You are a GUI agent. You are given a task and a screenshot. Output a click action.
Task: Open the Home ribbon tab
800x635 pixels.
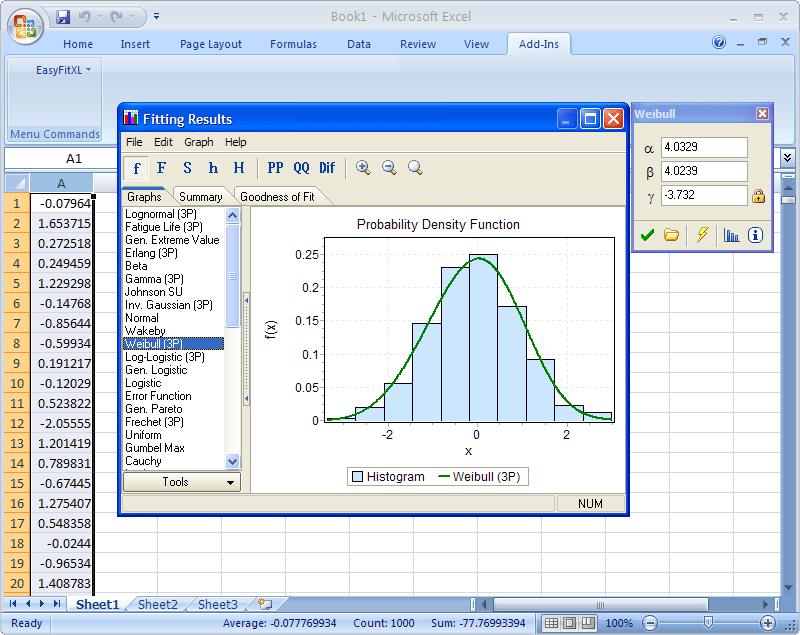click(78, 44)
